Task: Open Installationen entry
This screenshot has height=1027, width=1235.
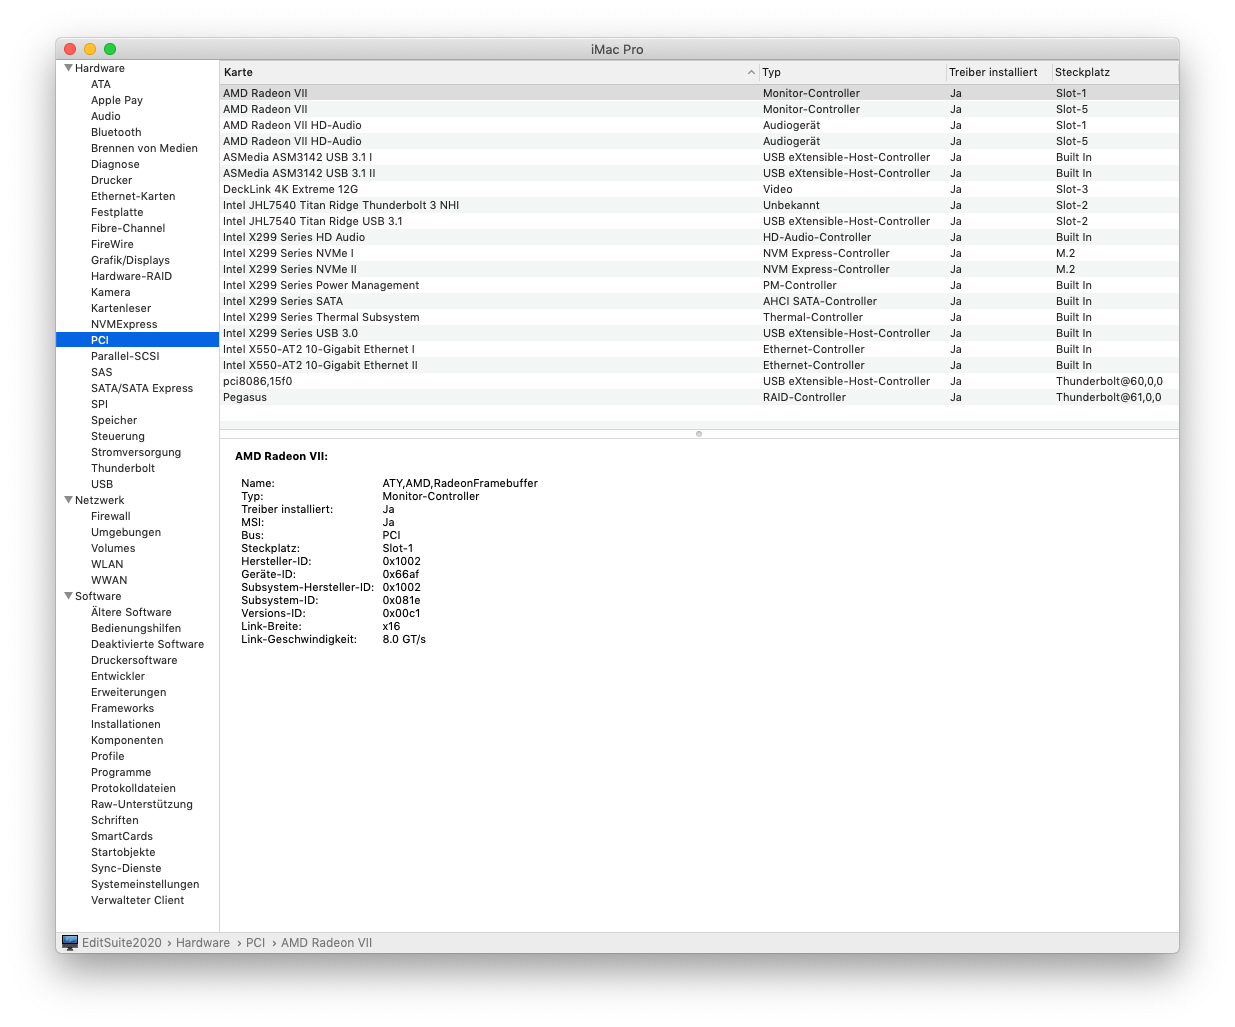Action: click(x=125, y=724)
